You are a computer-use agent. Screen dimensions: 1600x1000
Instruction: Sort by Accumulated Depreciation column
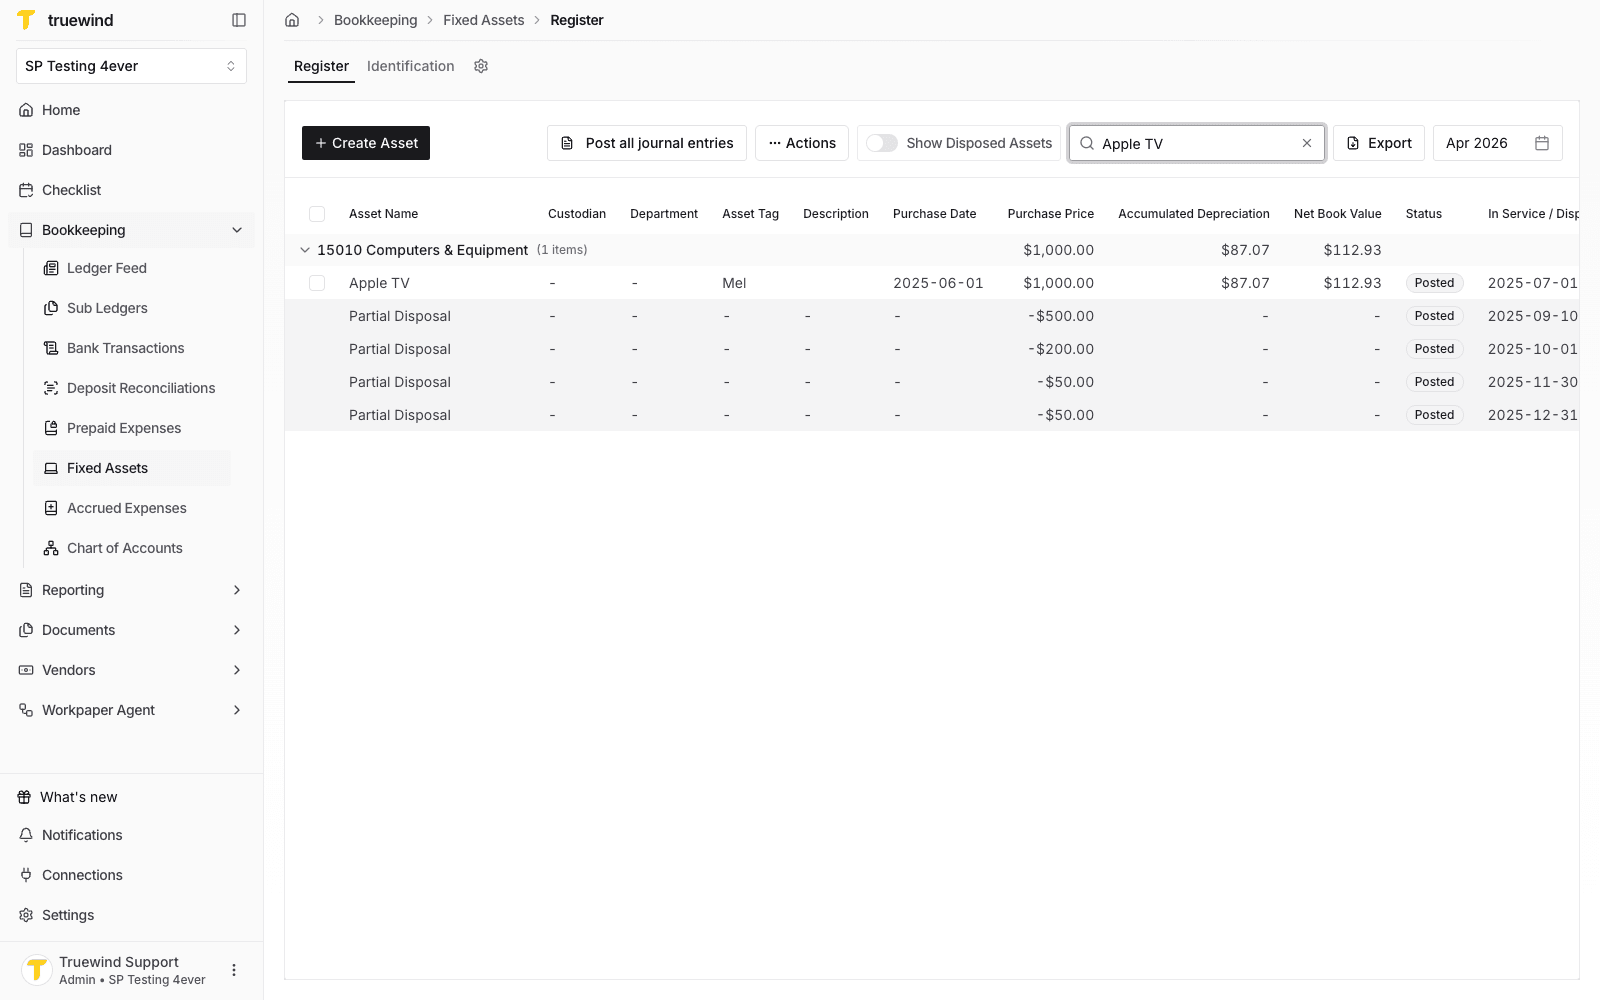click(1194, 214)
